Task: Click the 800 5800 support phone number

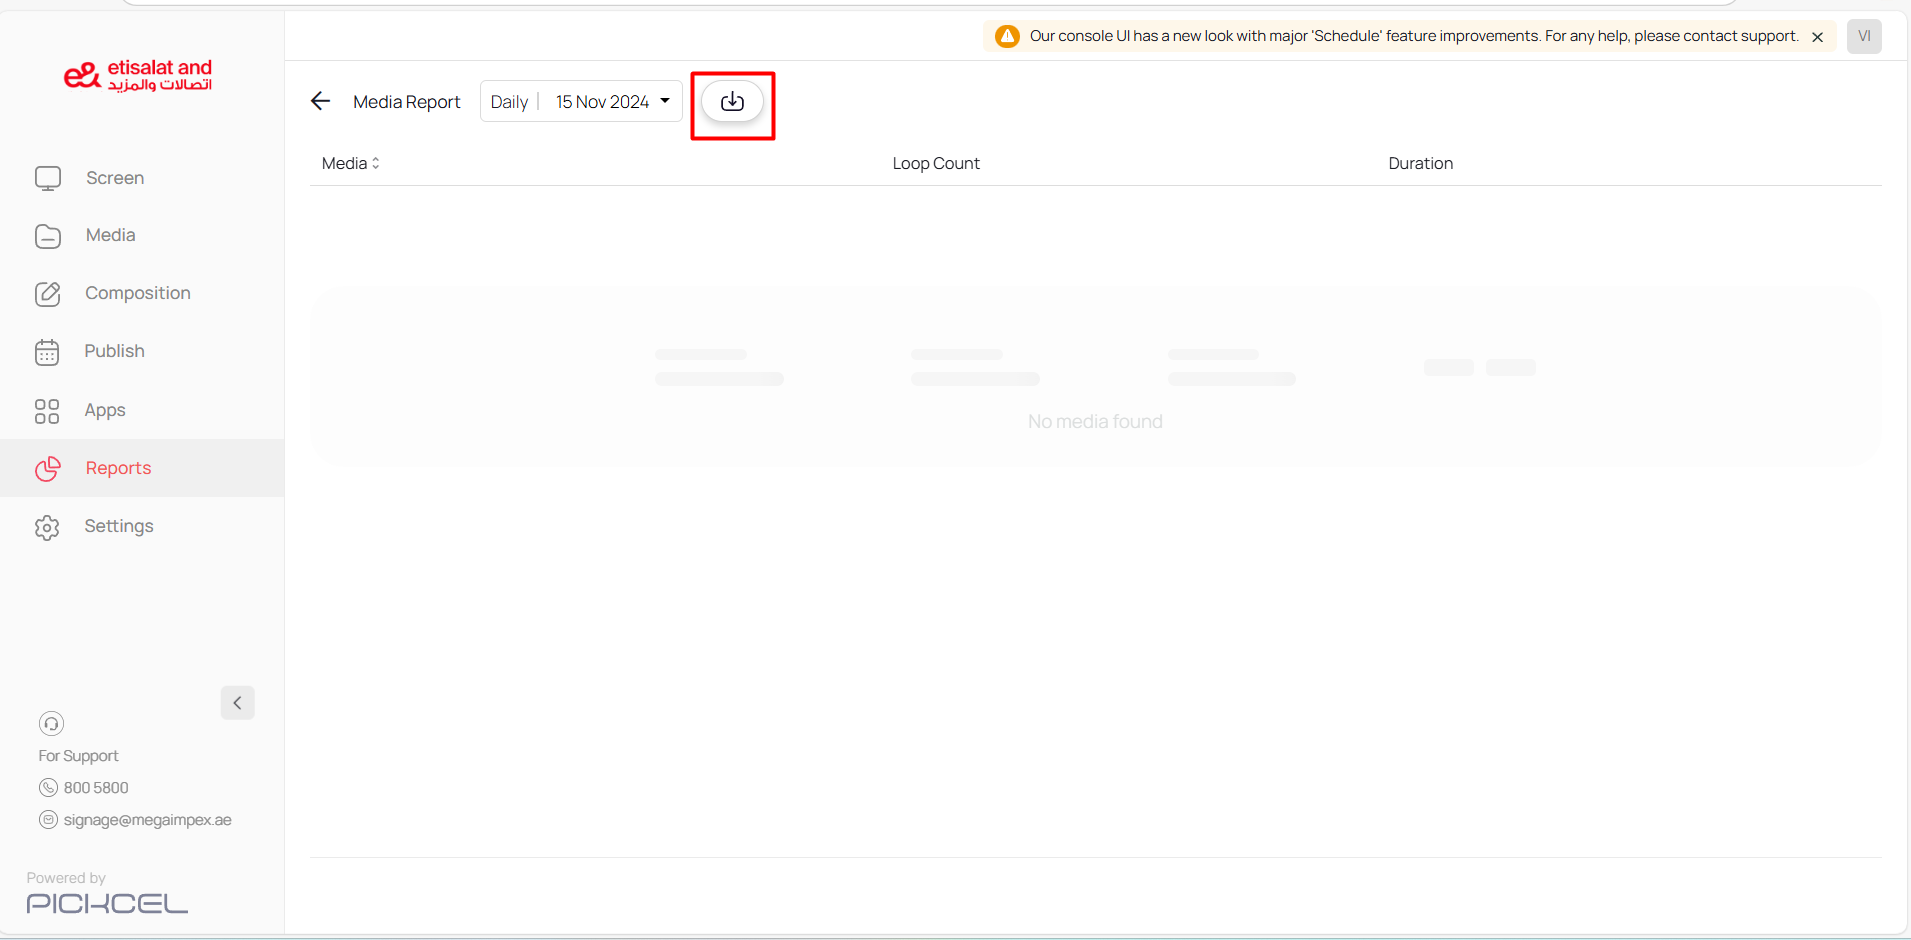Action: [x=96, y=788]
